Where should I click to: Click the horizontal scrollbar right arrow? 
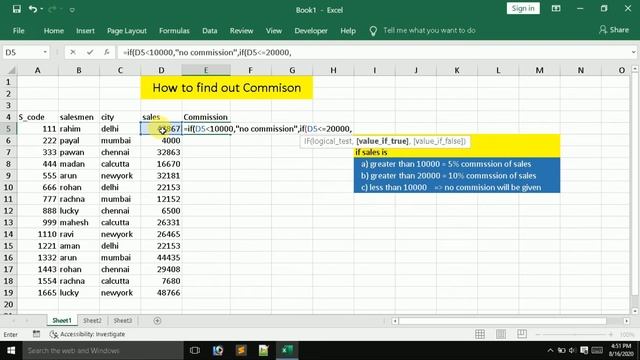627,321
